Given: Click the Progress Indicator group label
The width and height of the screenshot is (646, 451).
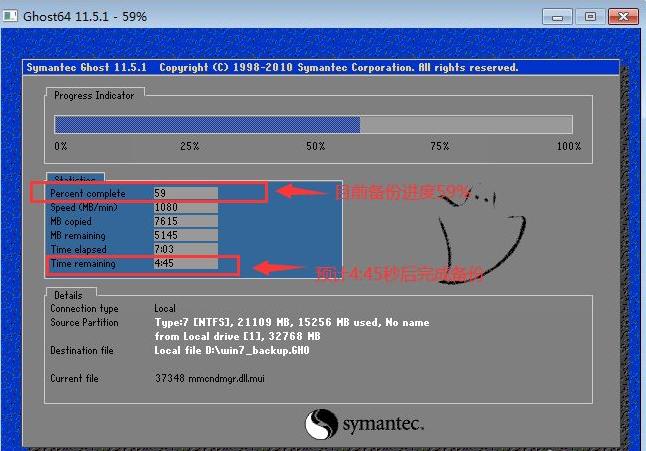Looking at the screenshot, I should (94, 96).
